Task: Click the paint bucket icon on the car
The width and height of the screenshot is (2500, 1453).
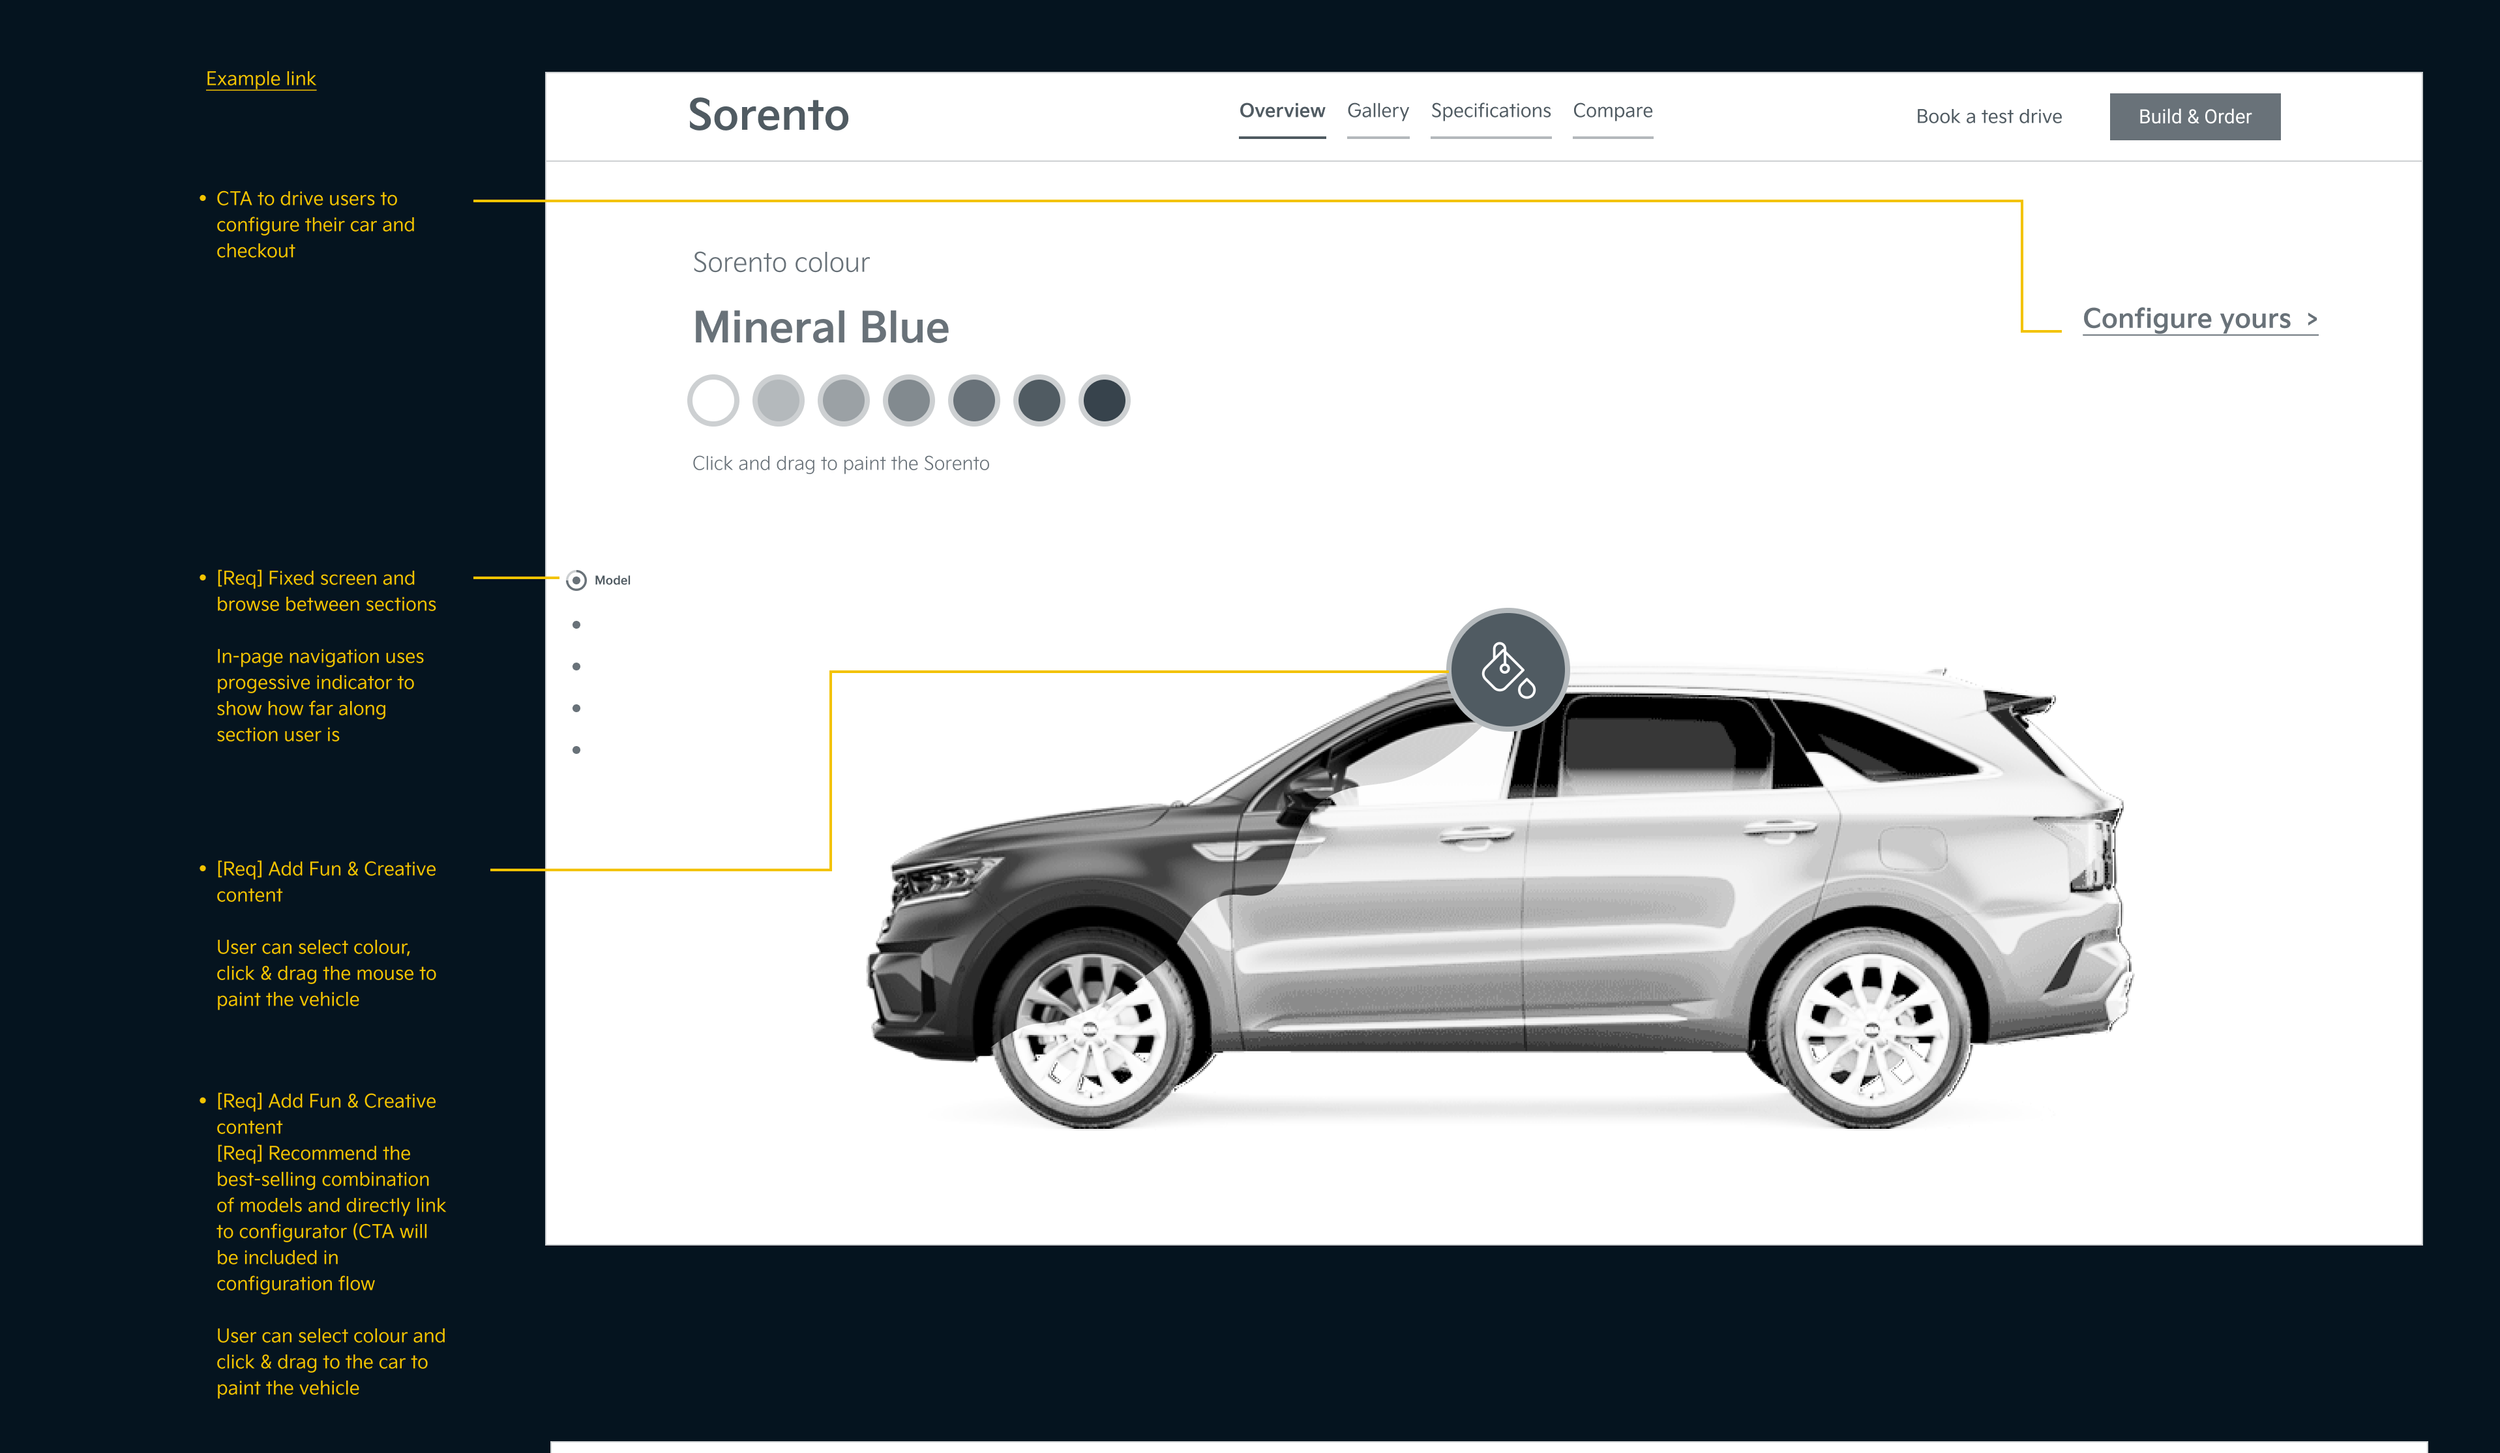Action: (x=1507, y=669)
